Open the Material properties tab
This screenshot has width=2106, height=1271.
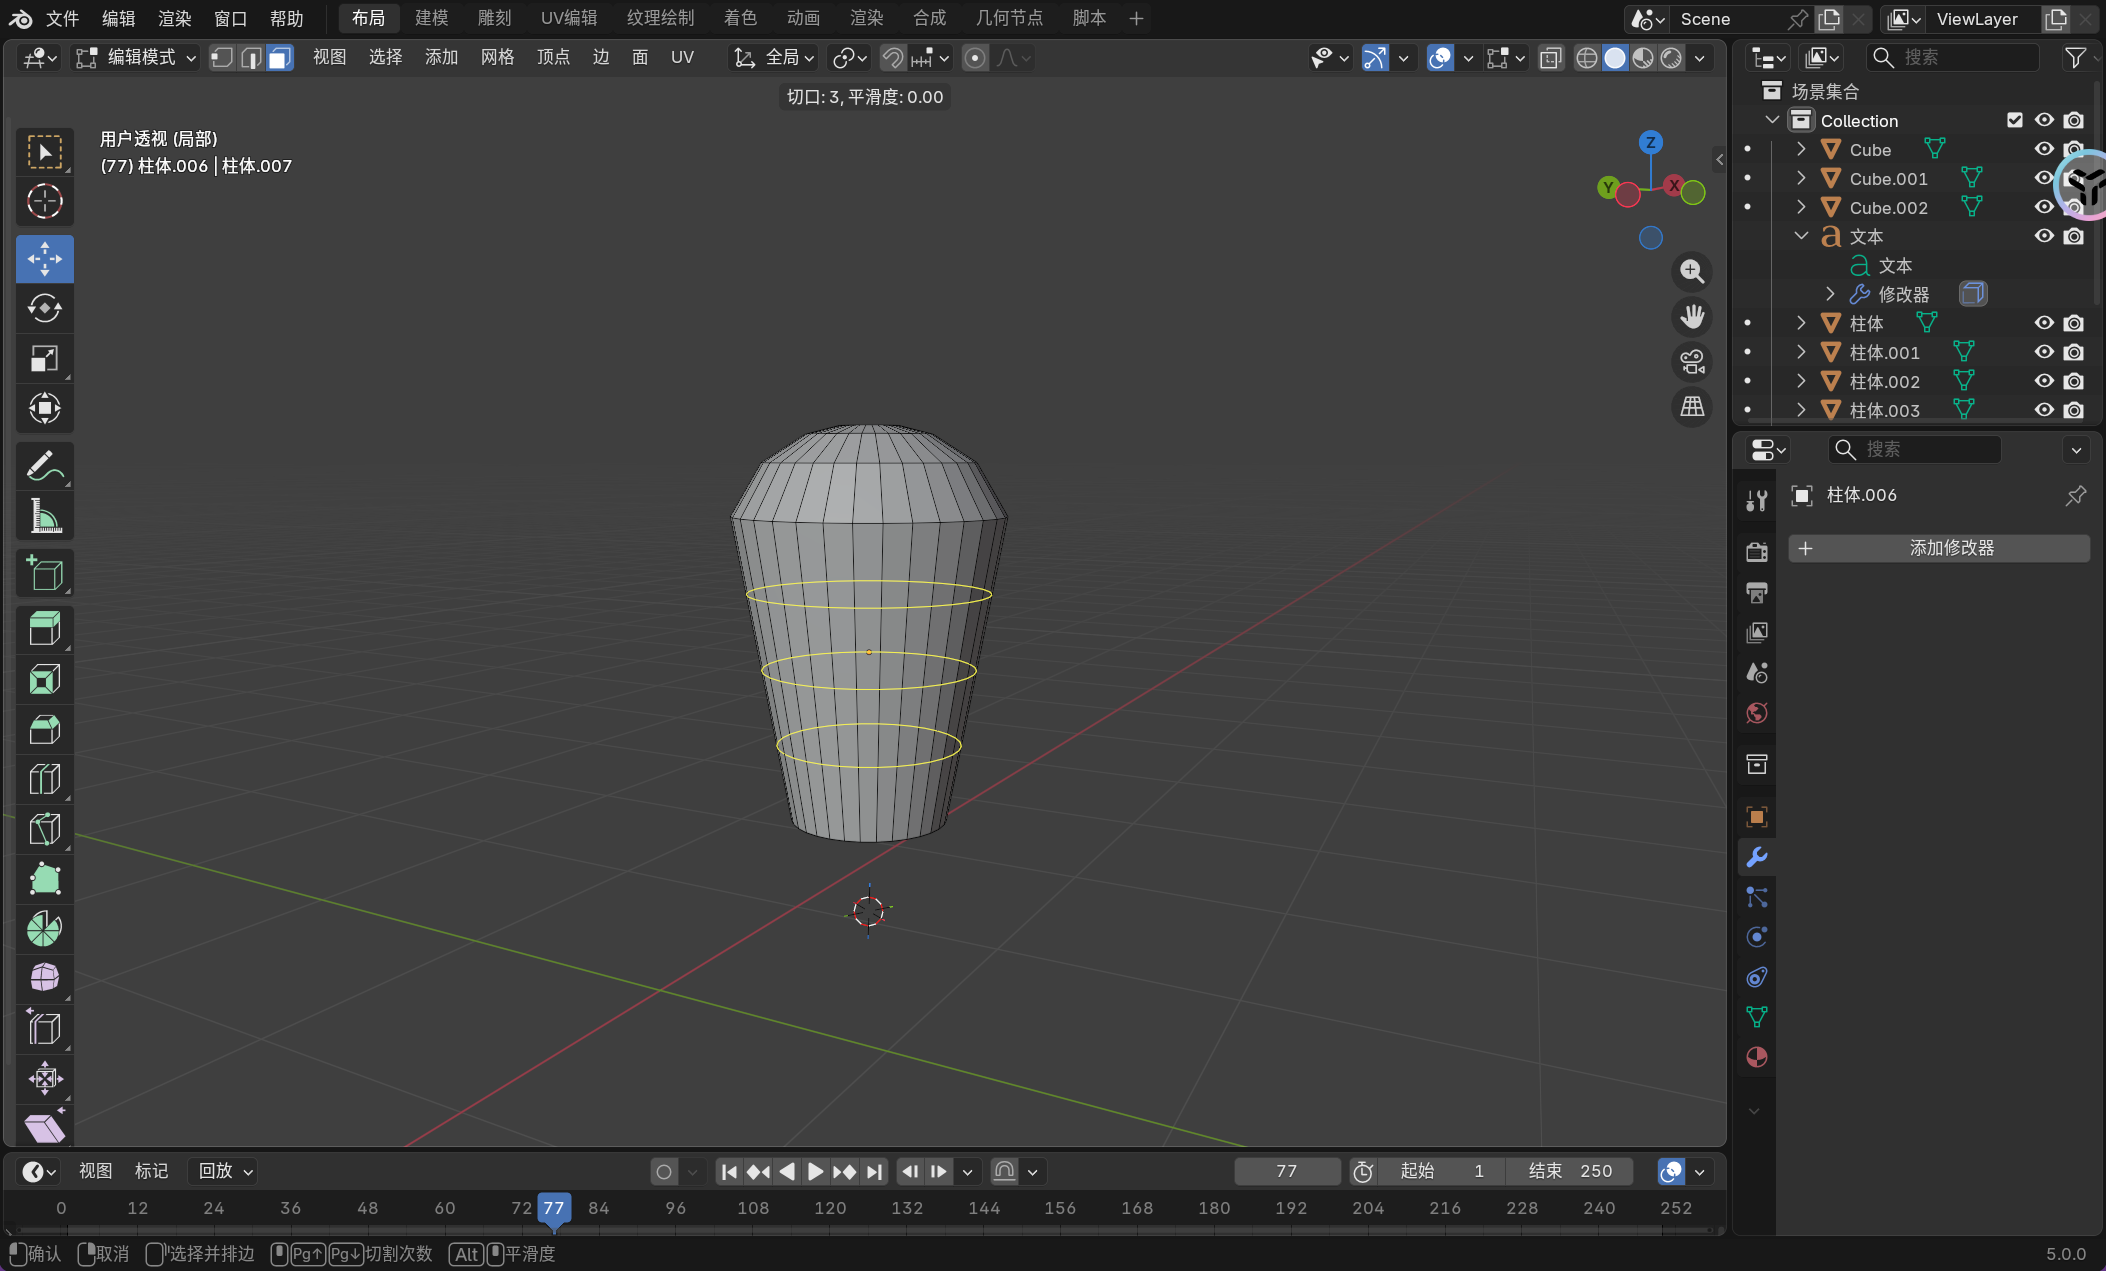click(x=1756, y=1057)
